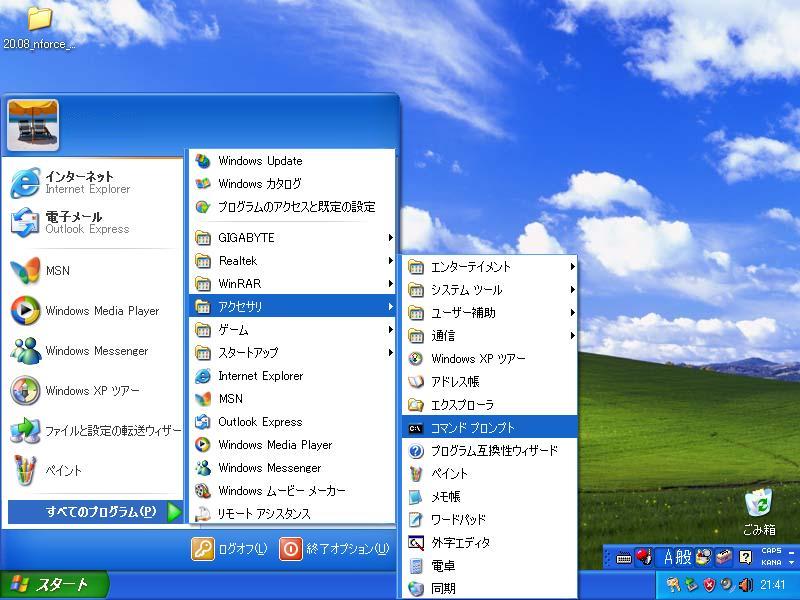Open エクスプローラ from accessories
800x600 pixels.
pyautogui.click(x=490, y=405)
